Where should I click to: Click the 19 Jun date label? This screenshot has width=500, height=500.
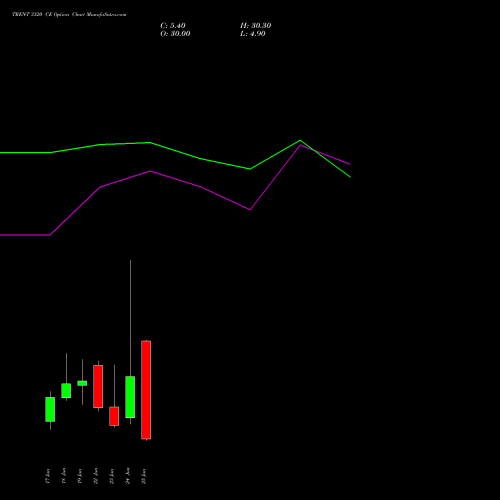pyautogui.click(x=80, y=476)
